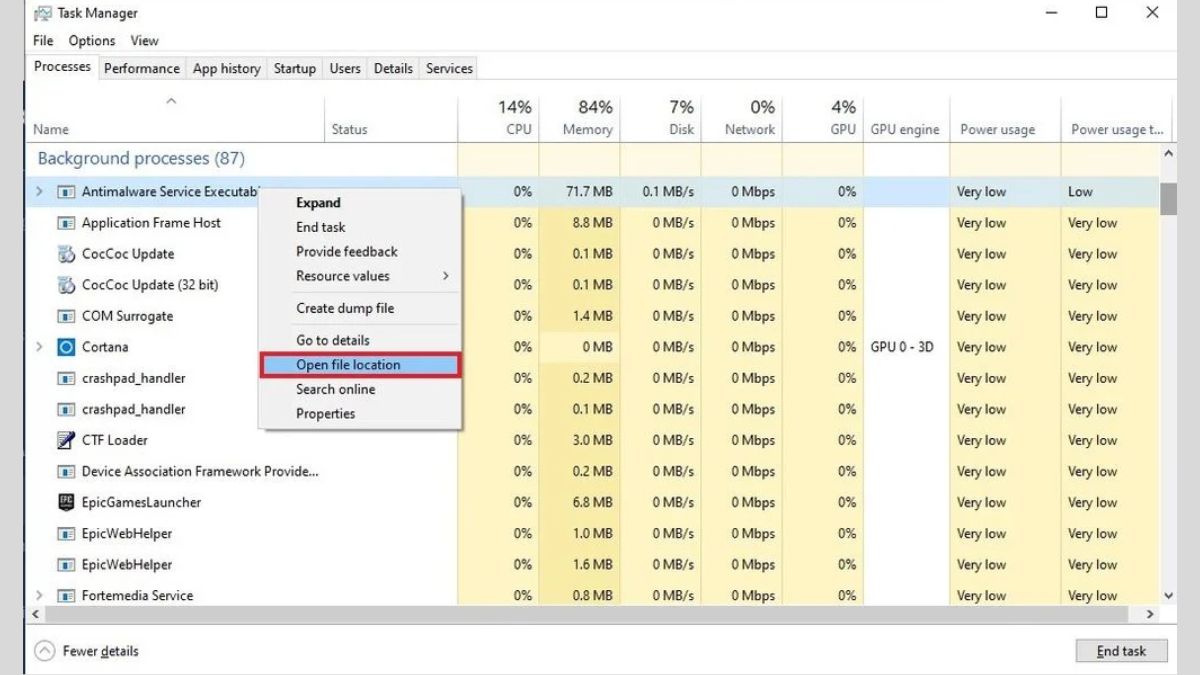Screen dimensions: 1200x675
Task: Expand the Antimalware Service Executable process
Action: [38, 191]
